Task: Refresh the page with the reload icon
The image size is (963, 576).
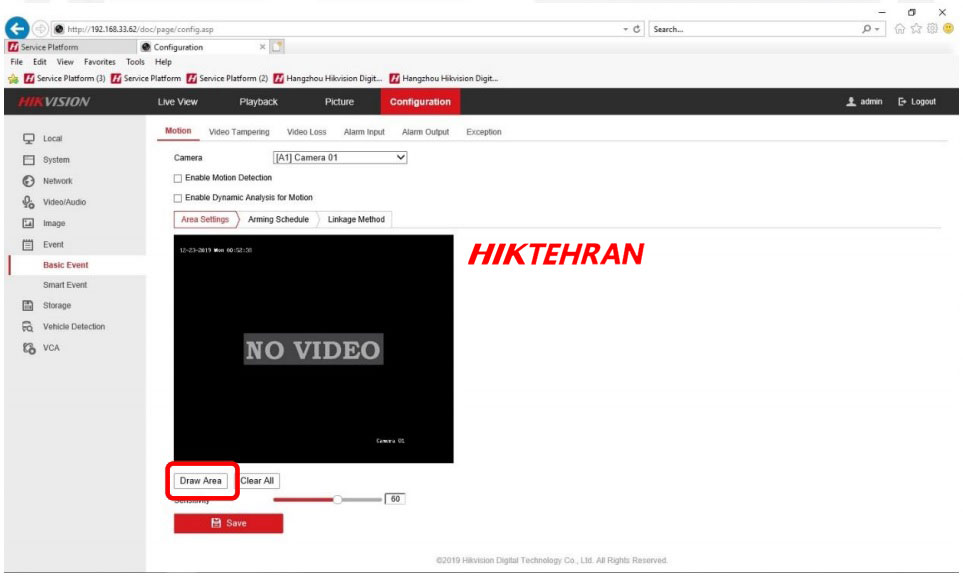Action: click(637, 29)
